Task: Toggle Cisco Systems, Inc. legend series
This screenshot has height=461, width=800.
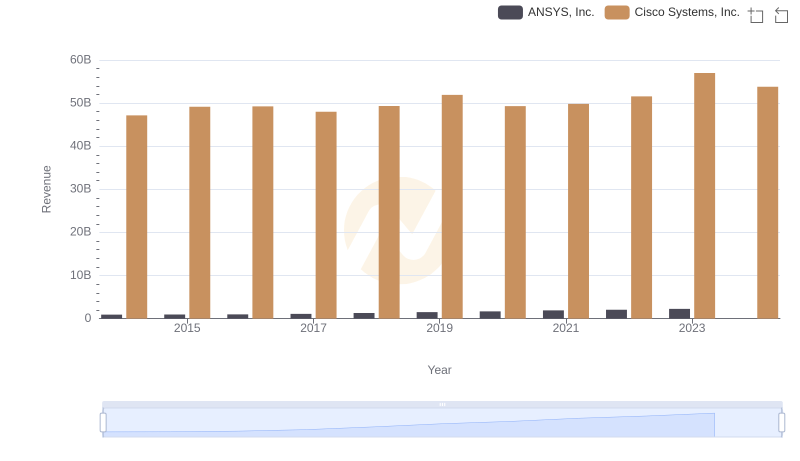Action: pyautogui.click(x=672, y=12)
